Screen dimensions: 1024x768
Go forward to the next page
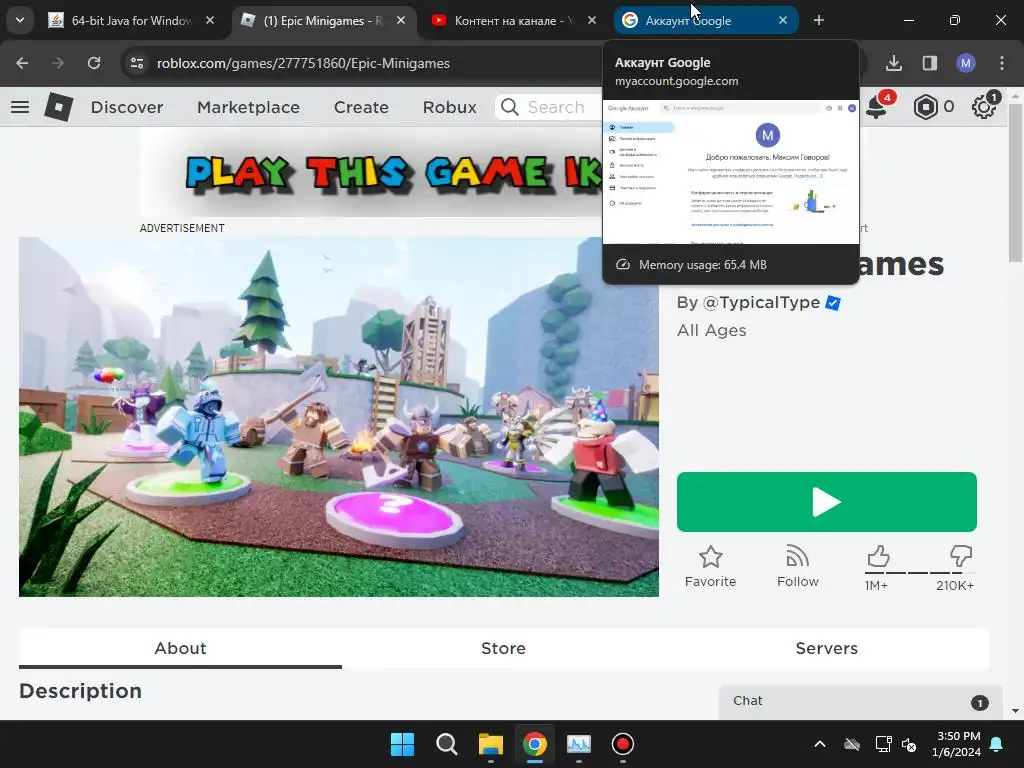click(58, 63)
